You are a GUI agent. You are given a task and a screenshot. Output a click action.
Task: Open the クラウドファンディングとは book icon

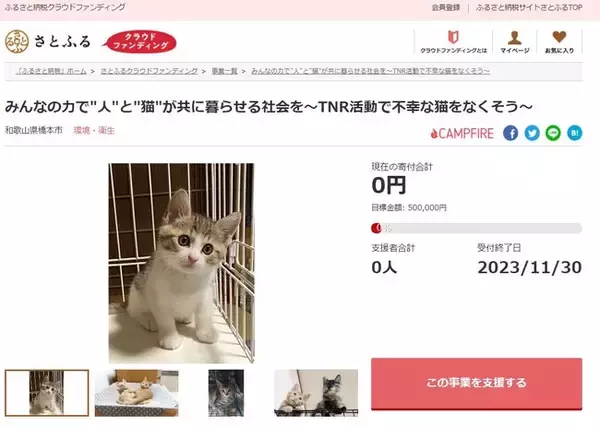click(453, 37)
